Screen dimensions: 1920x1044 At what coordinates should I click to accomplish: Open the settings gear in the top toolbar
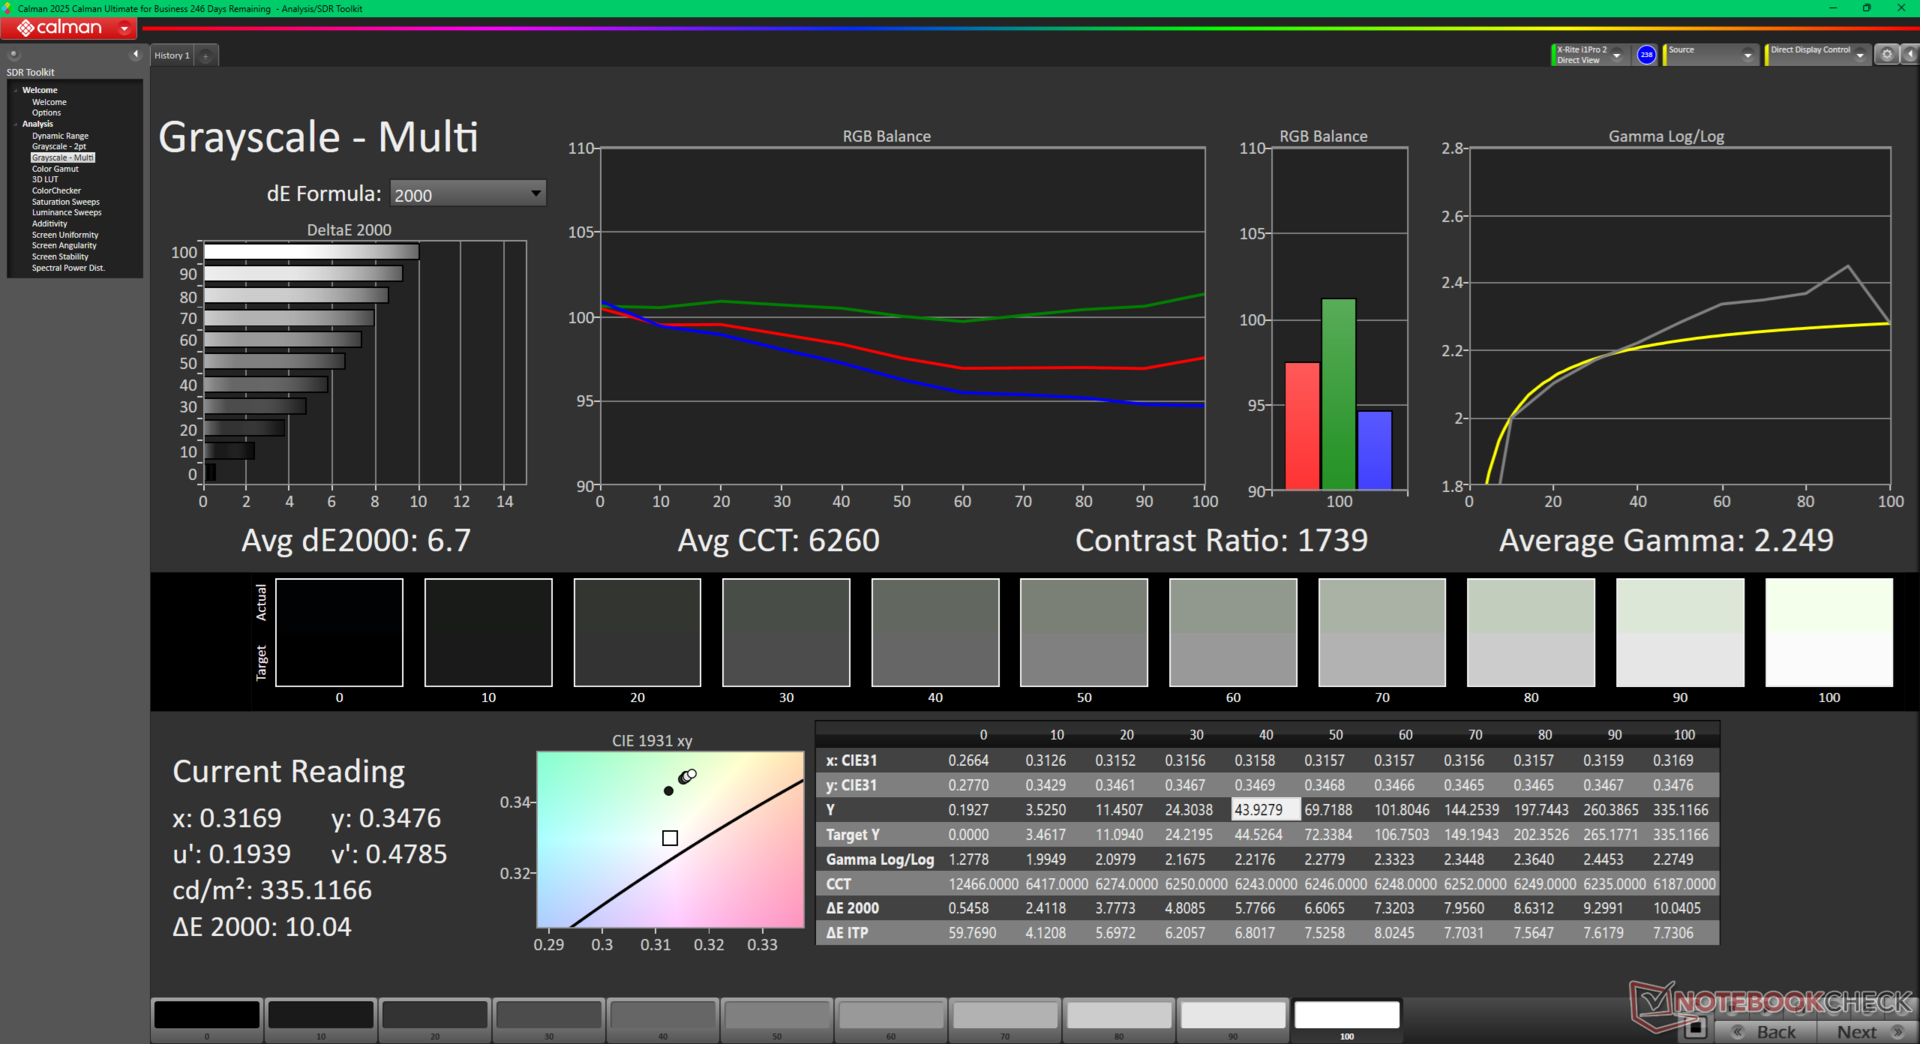pyautogui.click(x=1887, y=55)
